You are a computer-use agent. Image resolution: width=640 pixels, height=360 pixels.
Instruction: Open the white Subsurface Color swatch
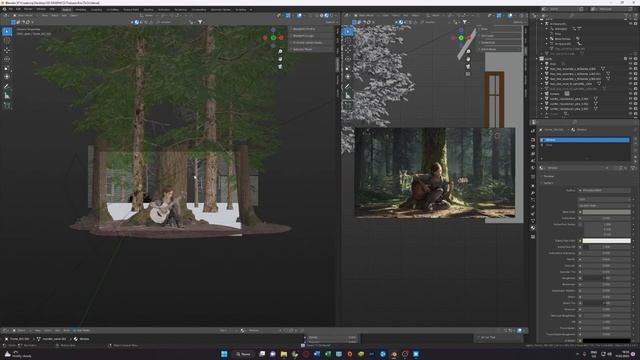coord(606,240)
